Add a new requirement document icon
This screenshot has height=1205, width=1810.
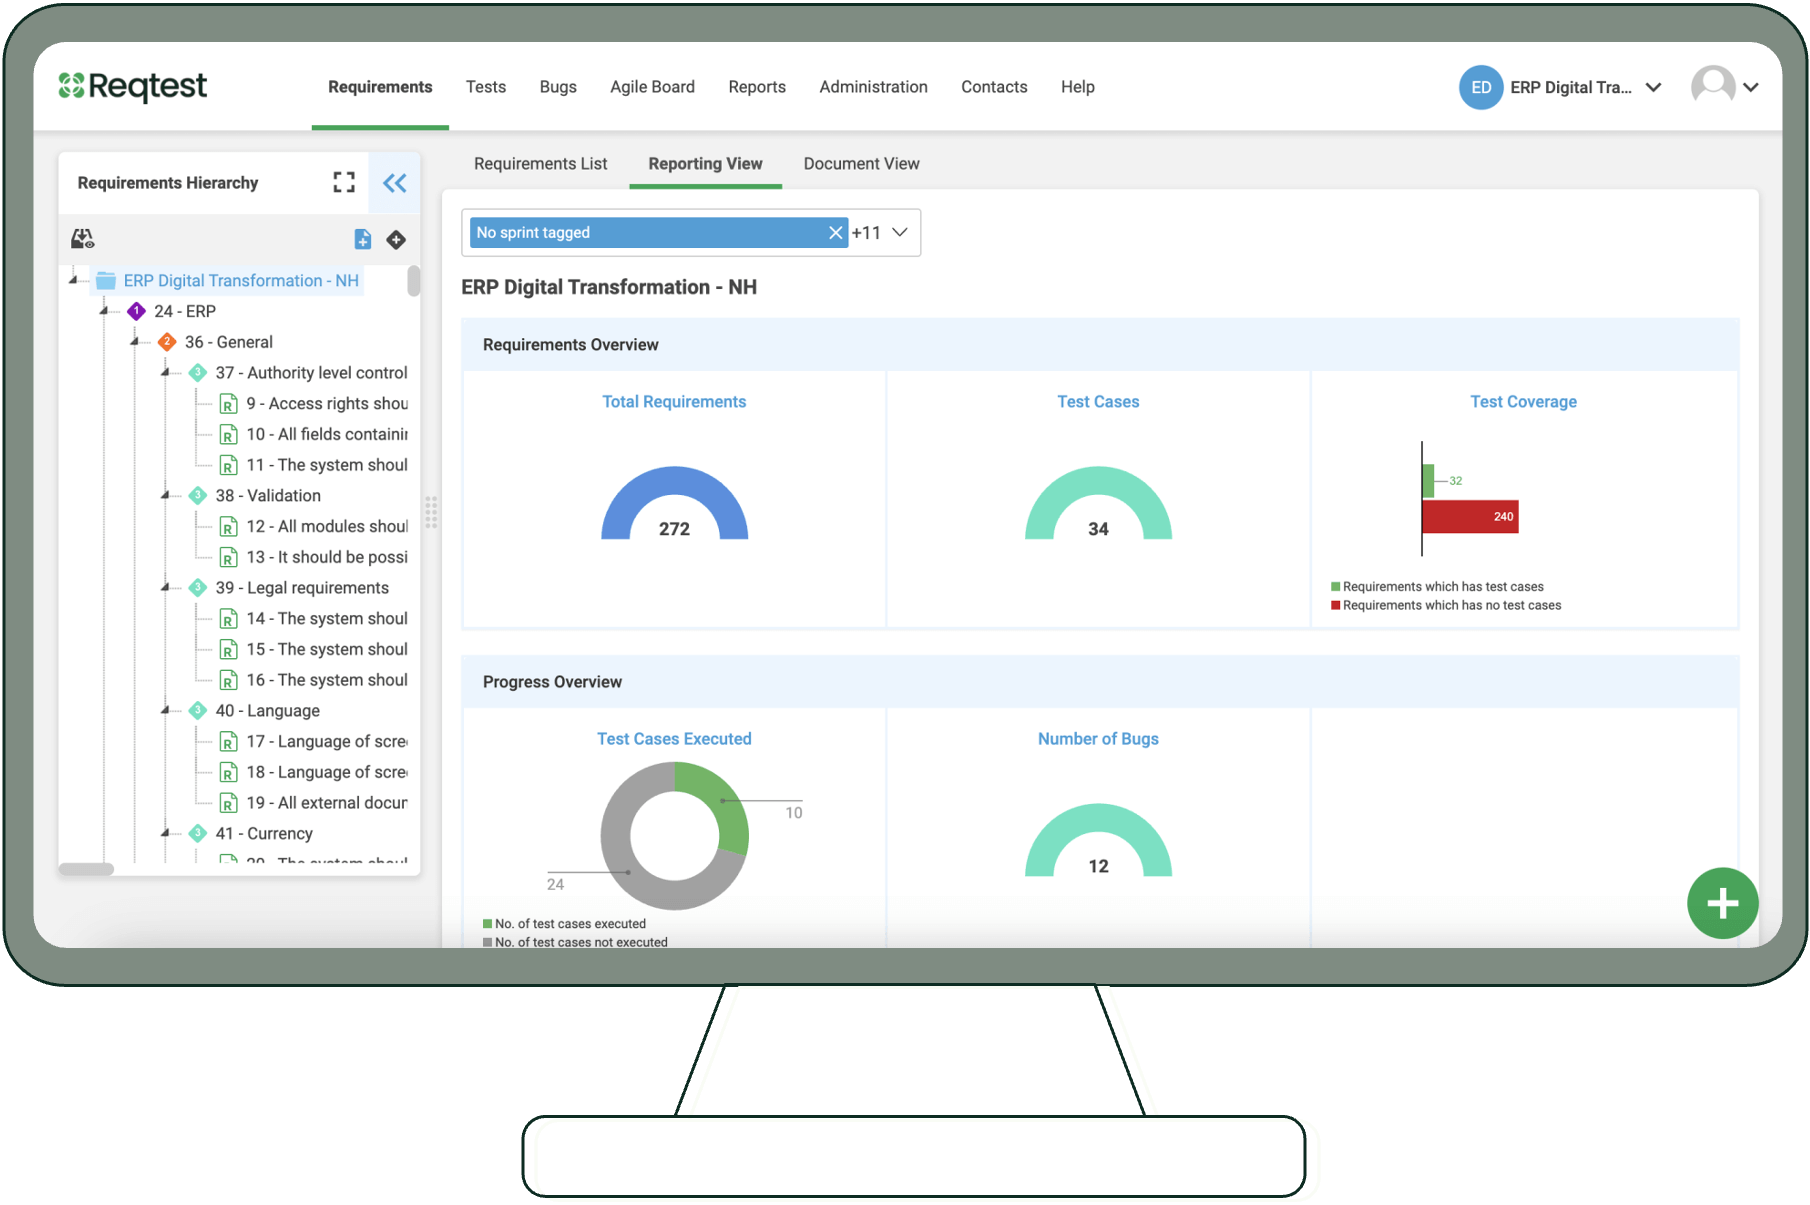click(363, 239)
